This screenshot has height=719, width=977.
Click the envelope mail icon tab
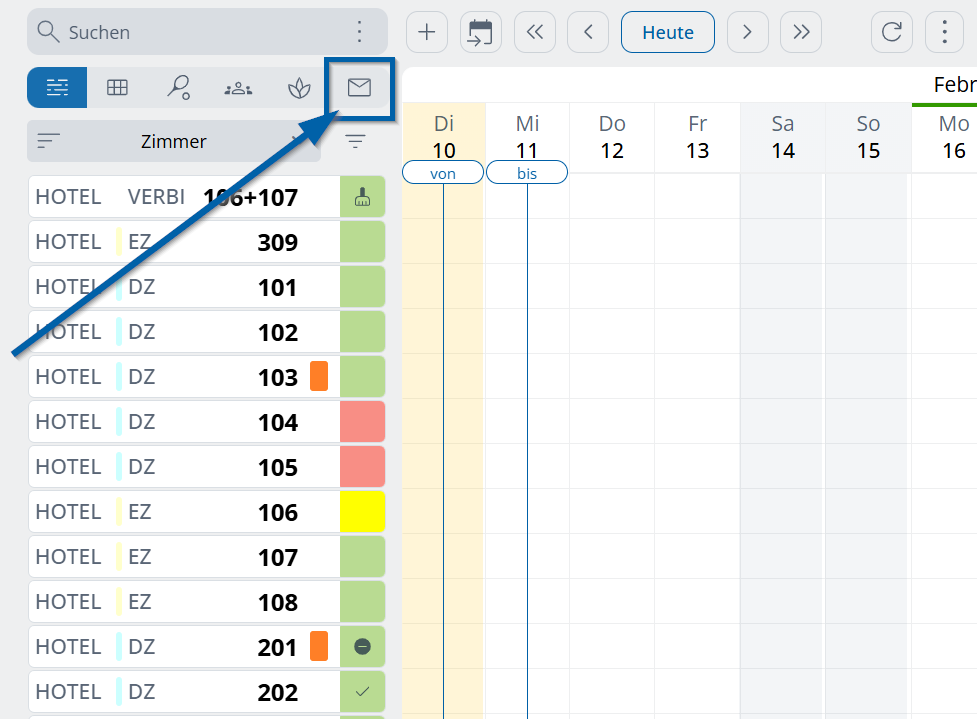359,88
